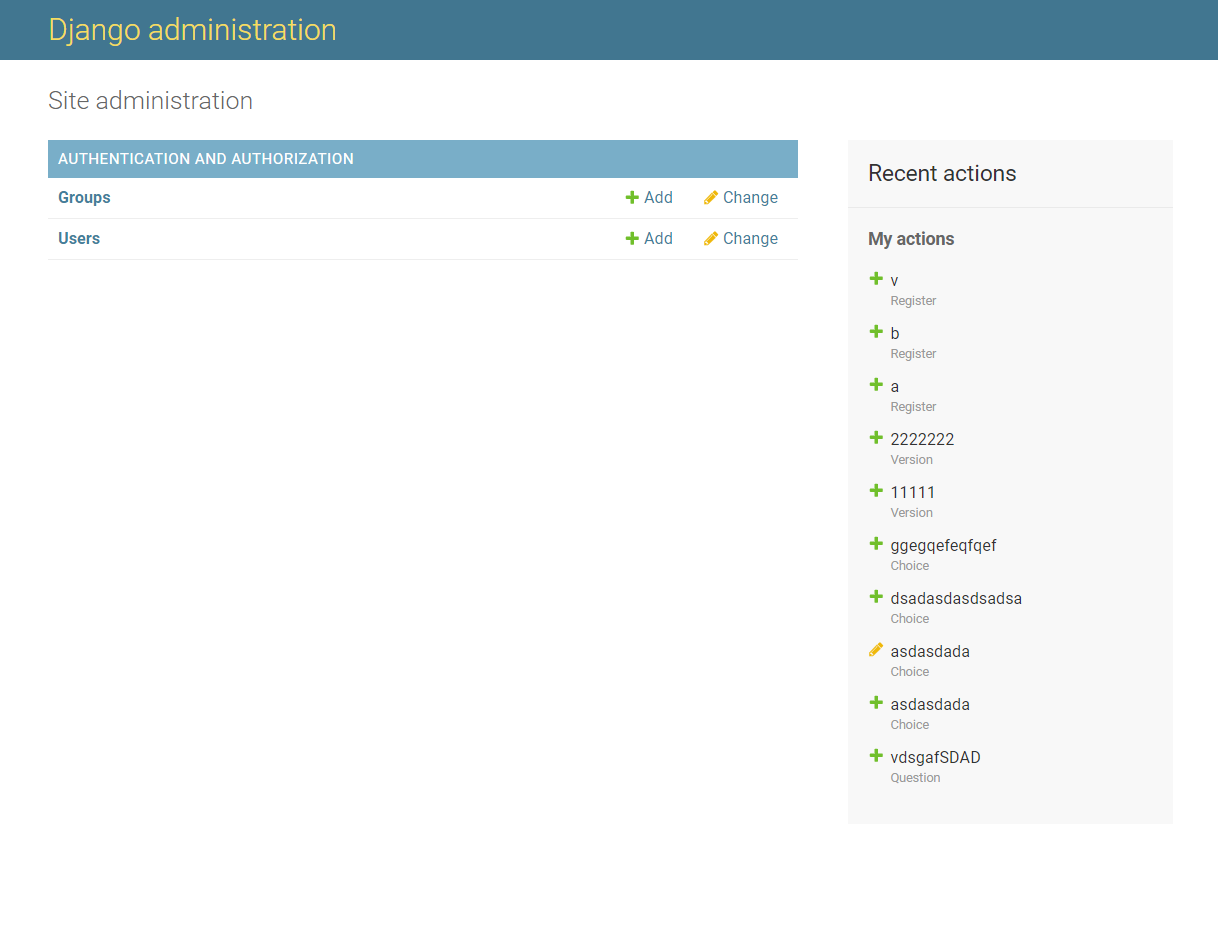1218x938 pixels.
Task: Click the 'Choice' label under ggegqefeqfqef
Action: (910, 566)
